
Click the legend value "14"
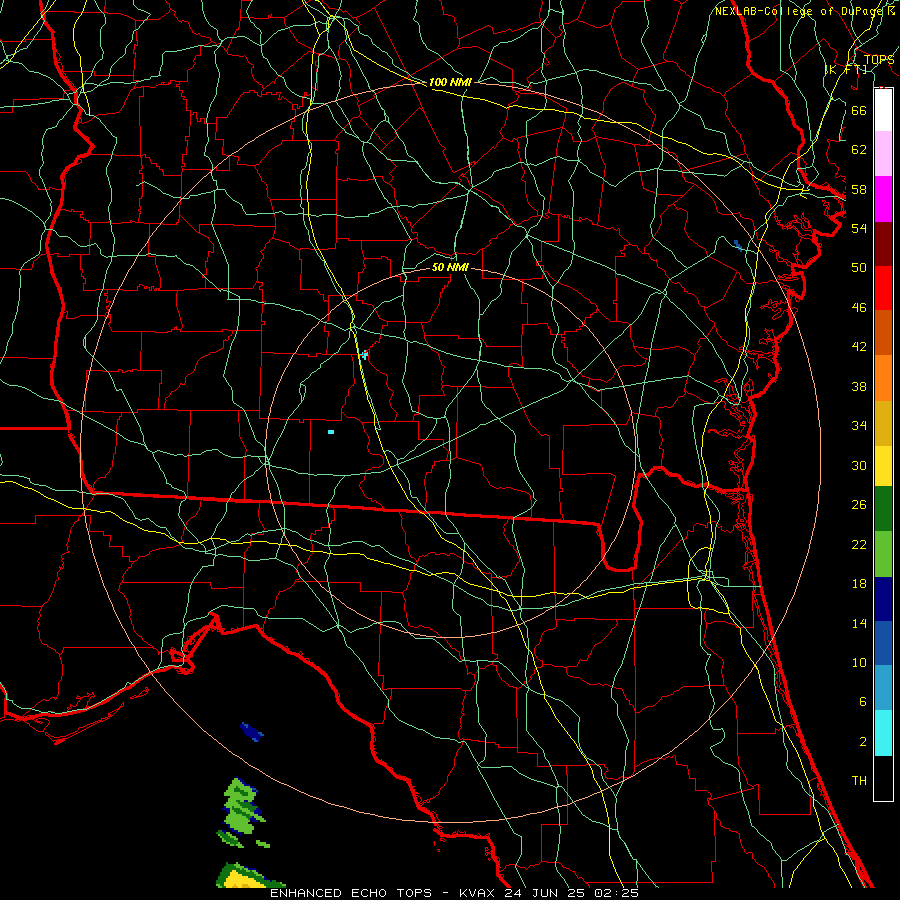coord(859,623)
